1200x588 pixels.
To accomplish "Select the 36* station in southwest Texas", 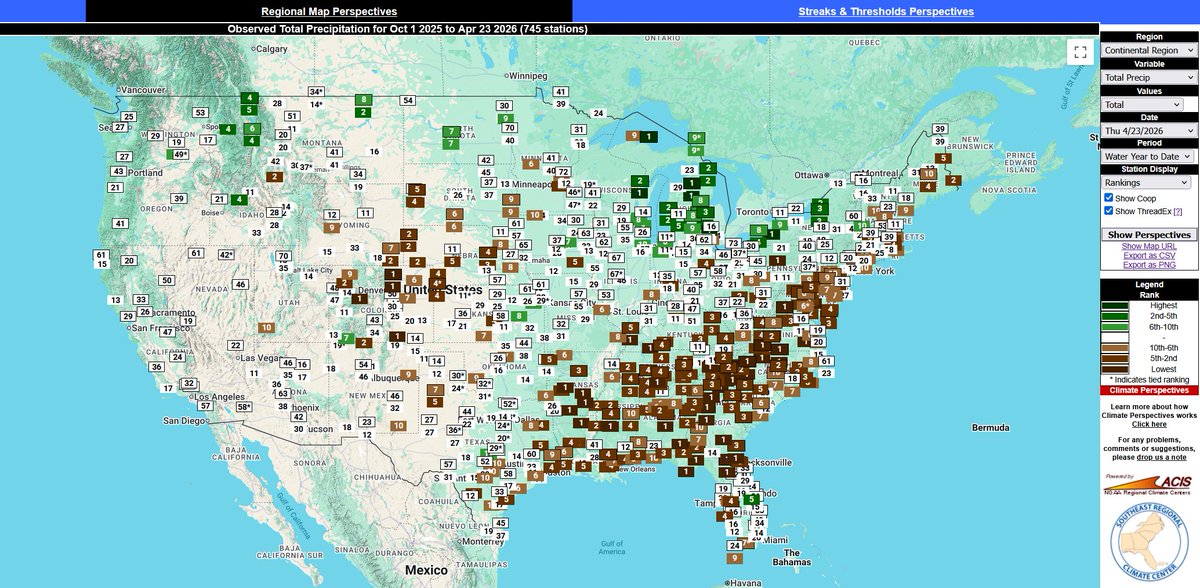I will (454, 430).
